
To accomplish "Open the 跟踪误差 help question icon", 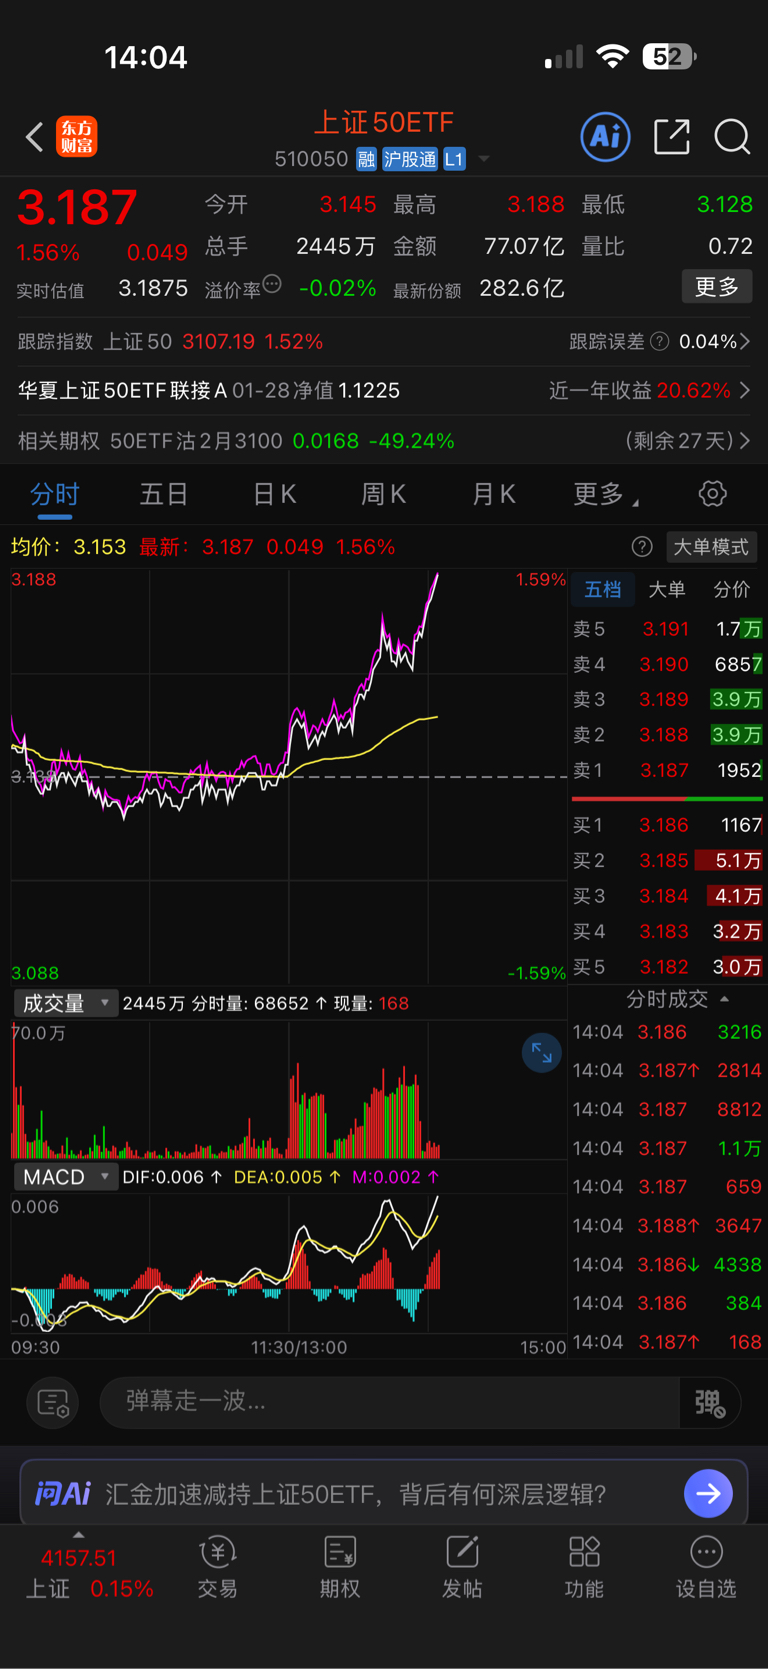I will [x=660, y=342].
